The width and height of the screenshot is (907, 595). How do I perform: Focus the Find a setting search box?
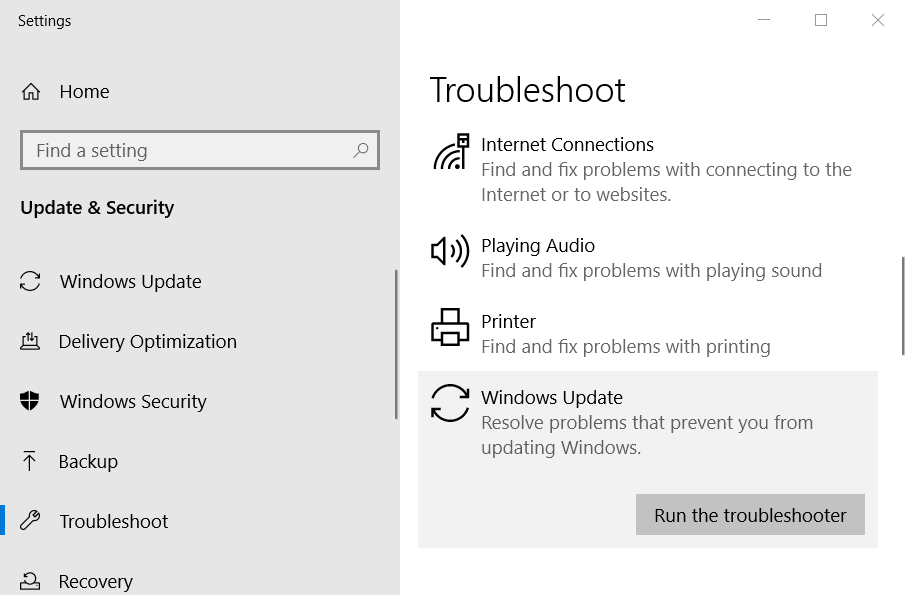coord(200,150)
